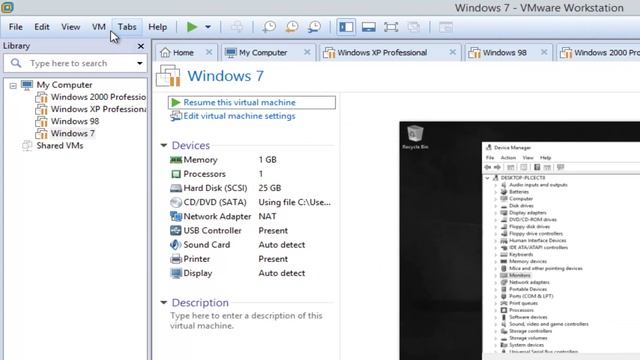Close the Windows 98 tab

tap(544, 52)
